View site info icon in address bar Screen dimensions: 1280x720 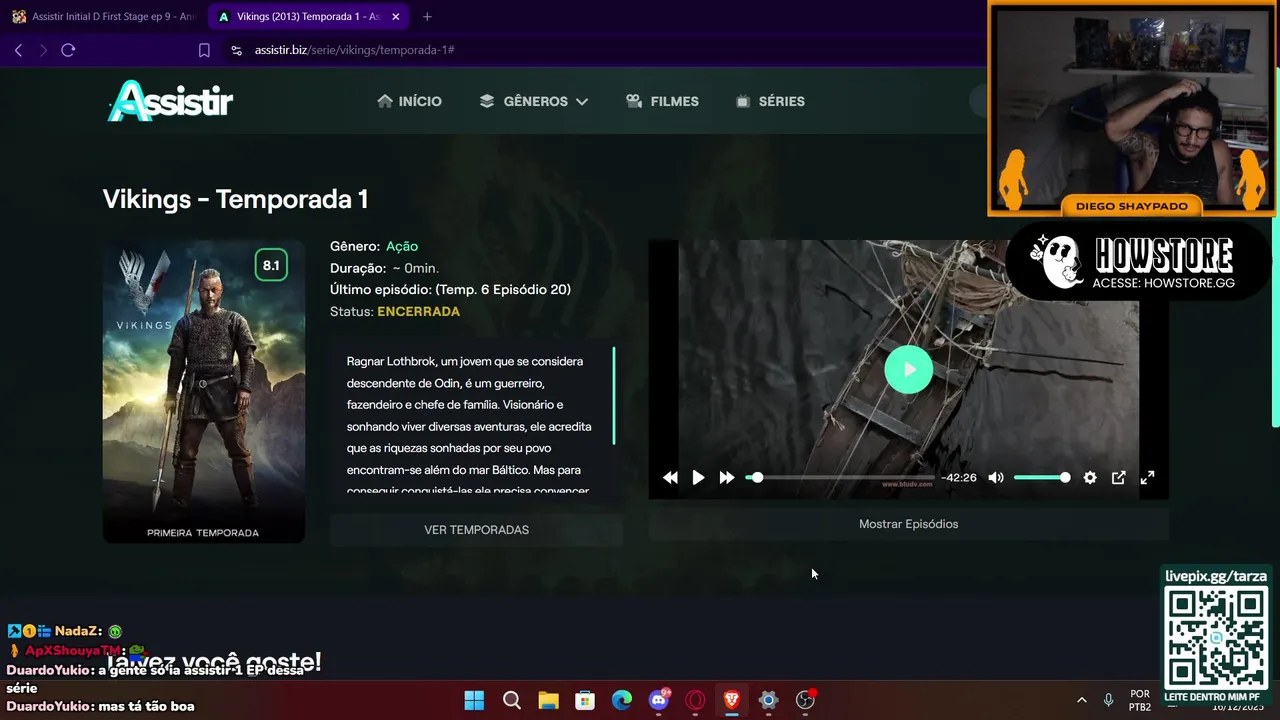(x=236, y=50)
